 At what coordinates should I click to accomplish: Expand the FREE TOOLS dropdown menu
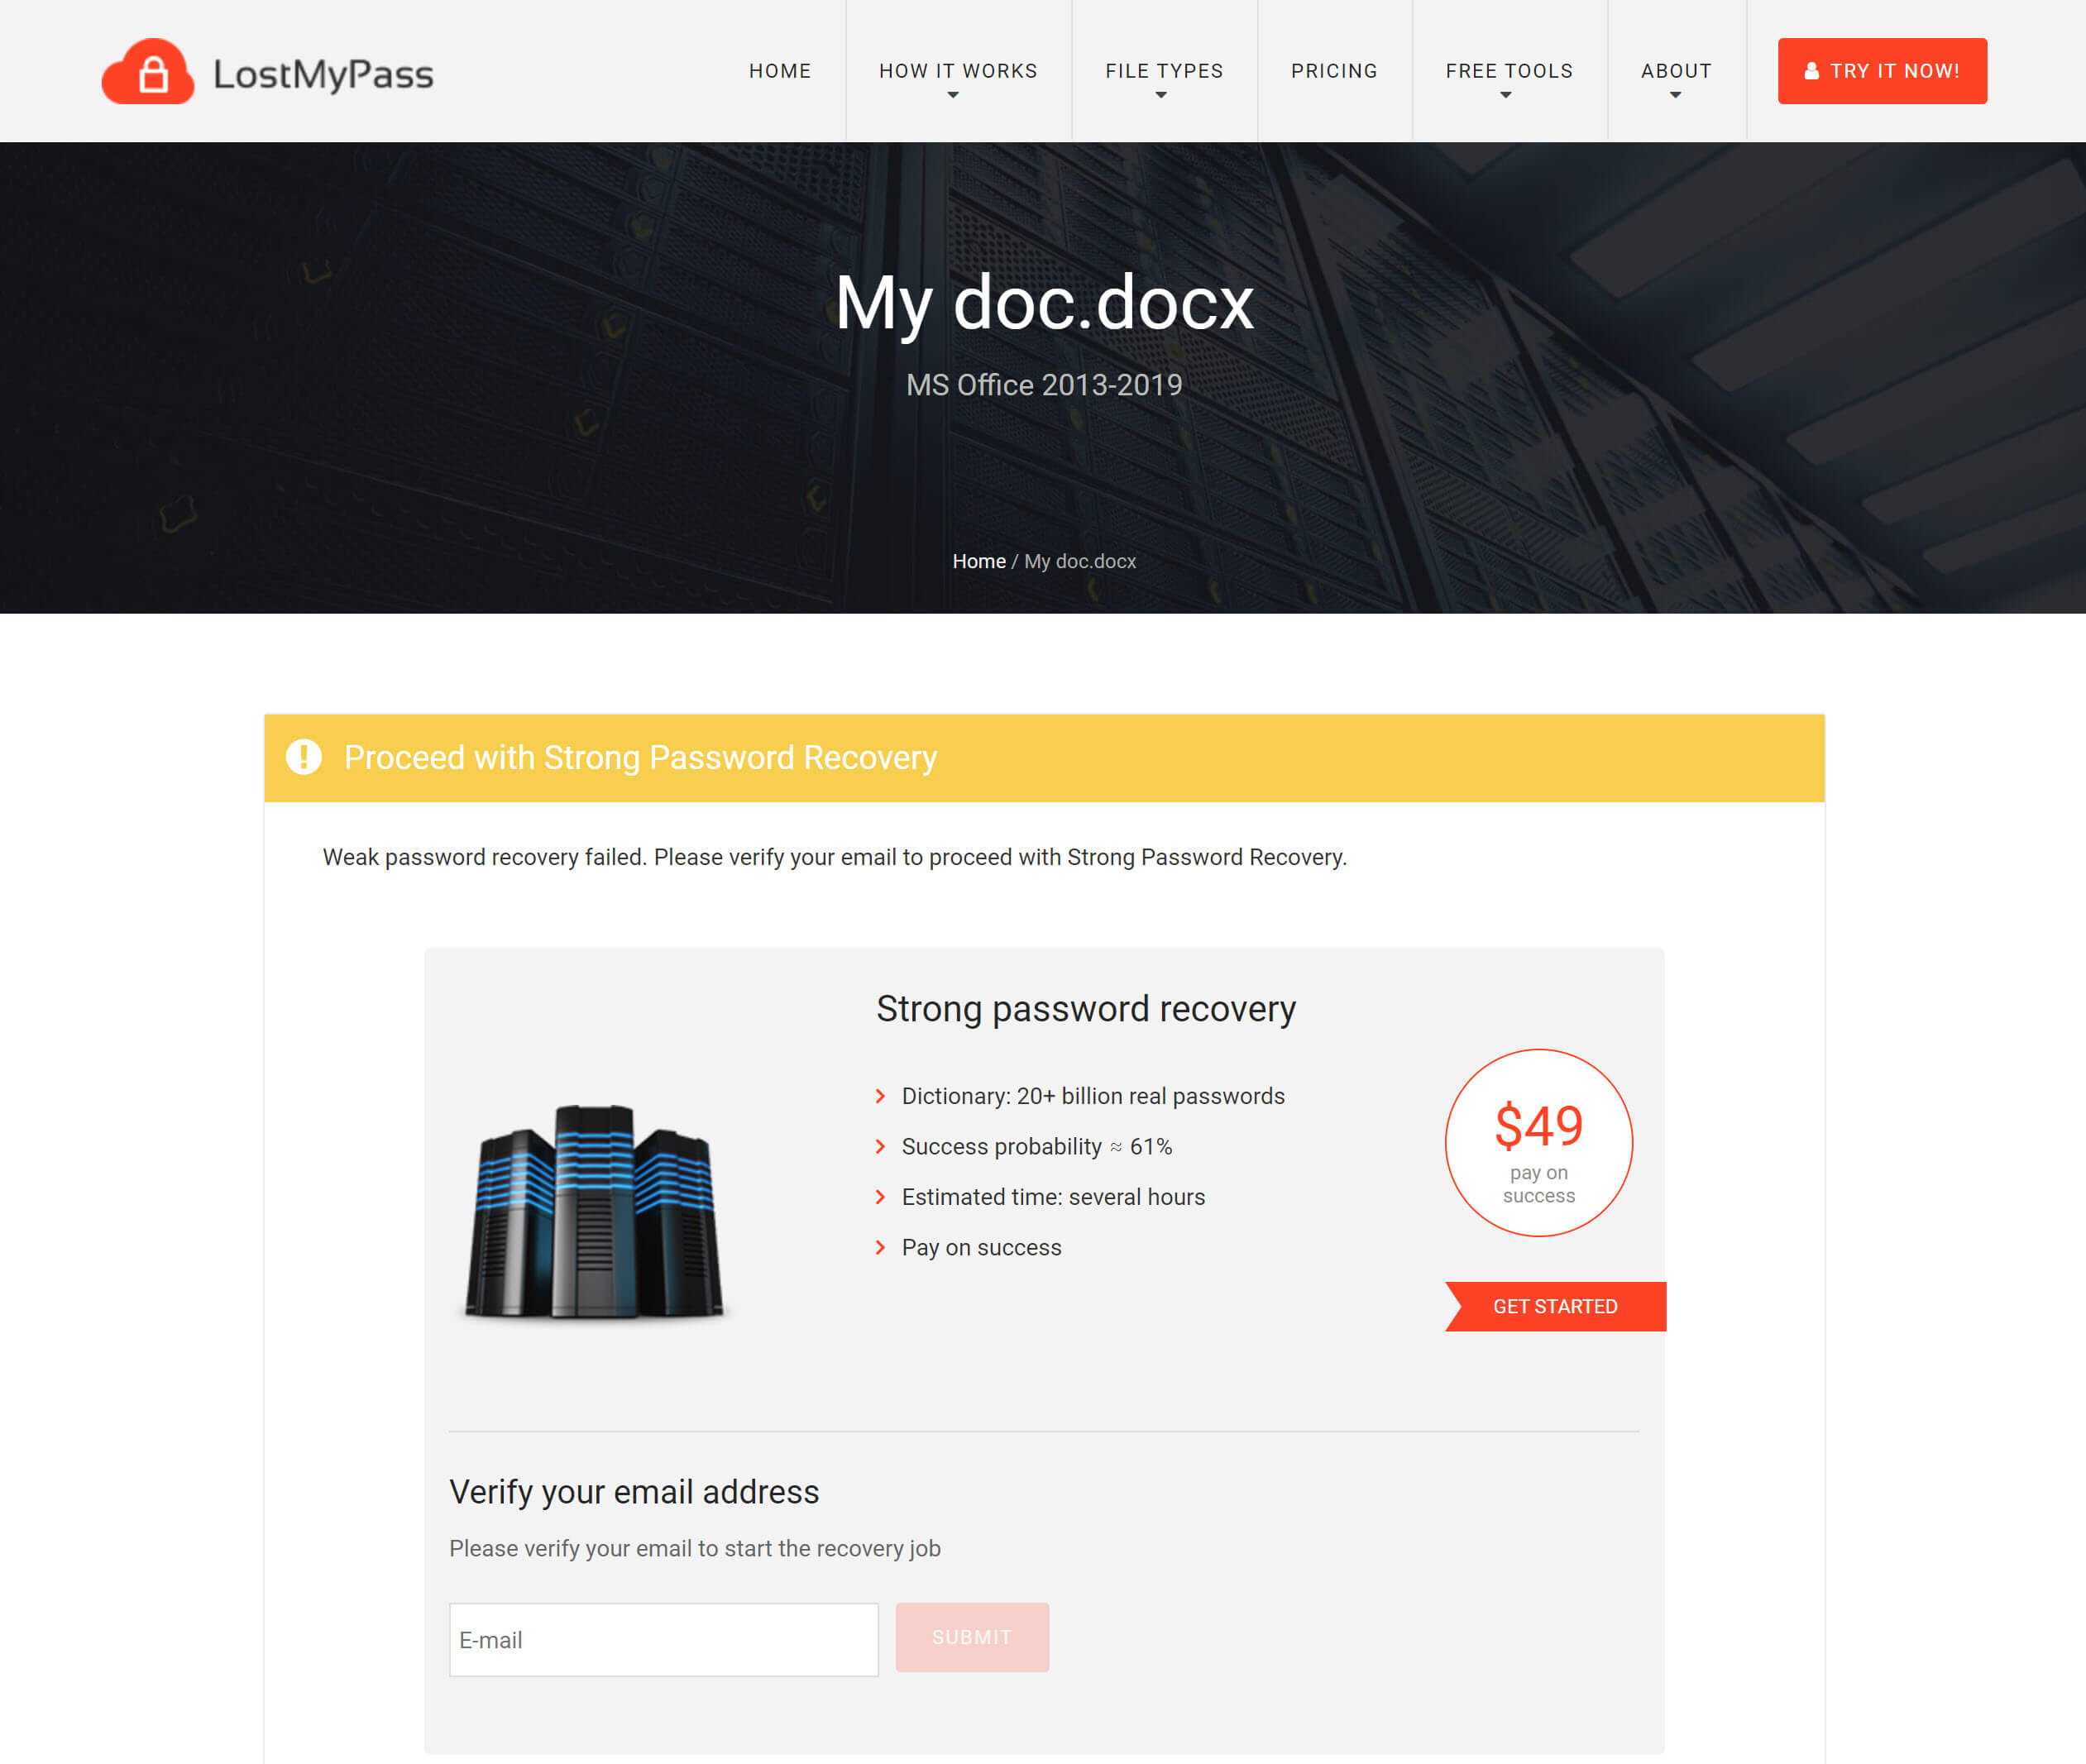point(1509,72)
